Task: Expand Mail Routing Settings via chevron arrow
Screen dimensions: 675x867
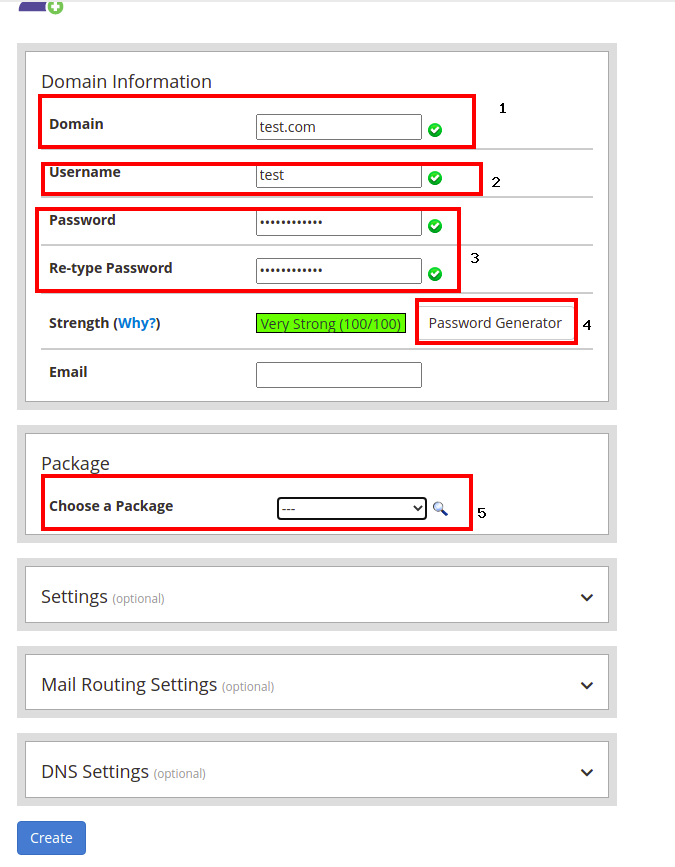Action: click(586, 686)
